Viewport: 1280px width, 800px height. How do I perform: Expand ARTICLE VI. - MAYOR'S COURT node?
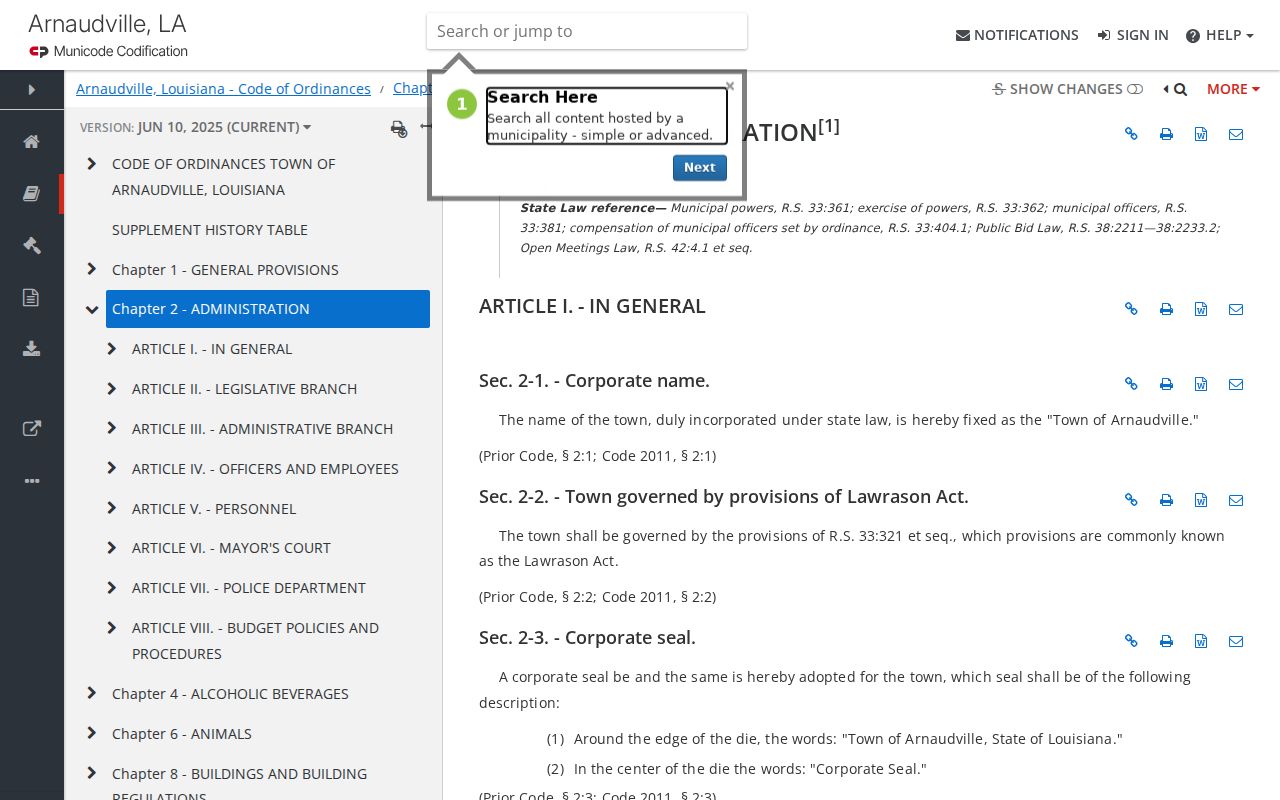point(112,548)
